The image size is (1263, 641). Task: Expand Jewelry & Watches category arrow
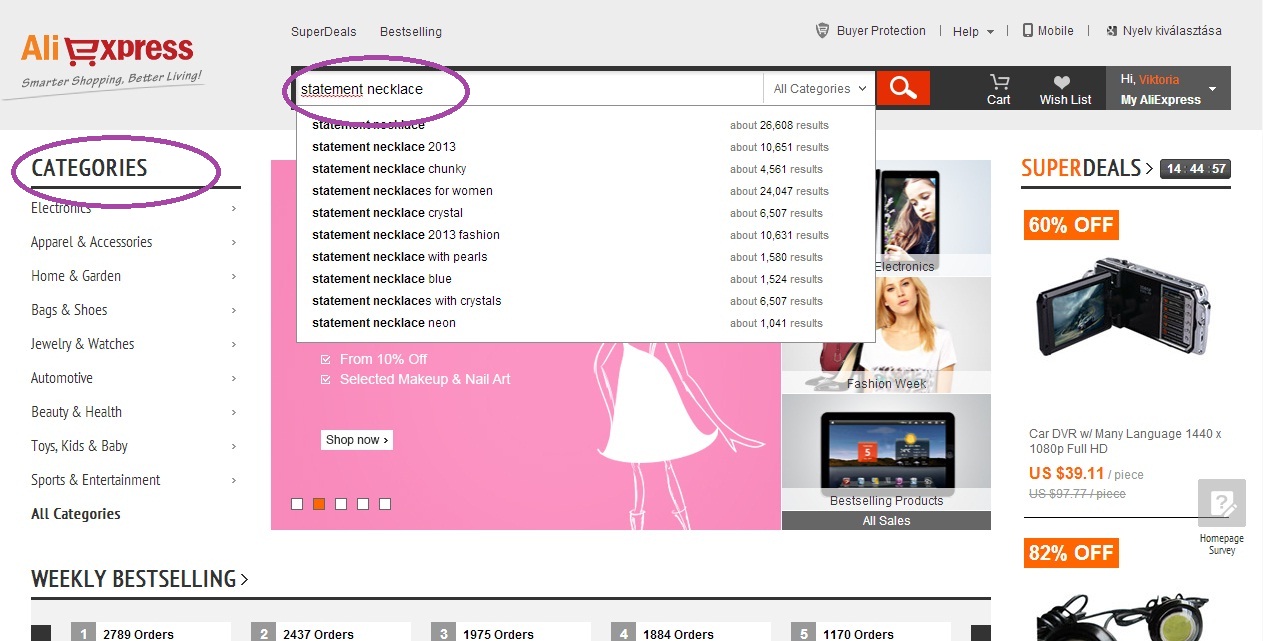coord(234,344)
